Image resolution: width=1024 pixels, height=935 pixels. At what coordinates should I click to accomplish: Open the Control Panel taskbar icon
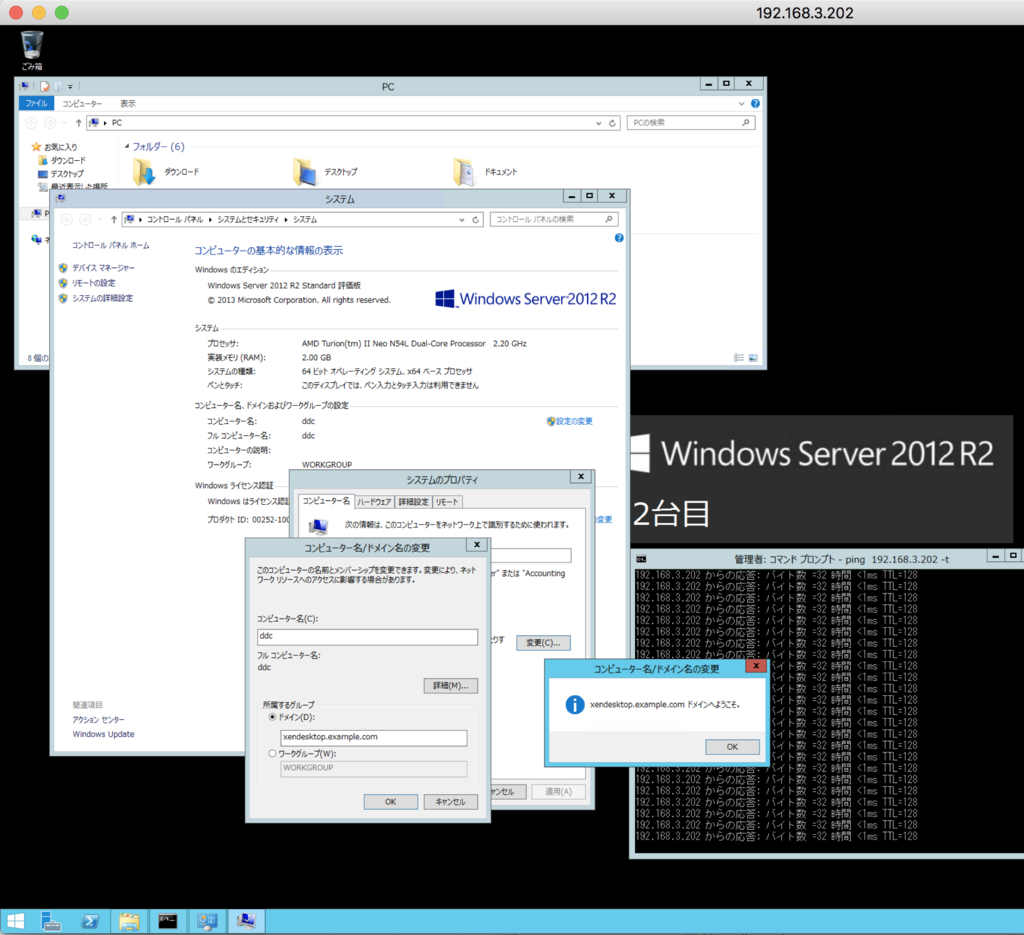207,921
